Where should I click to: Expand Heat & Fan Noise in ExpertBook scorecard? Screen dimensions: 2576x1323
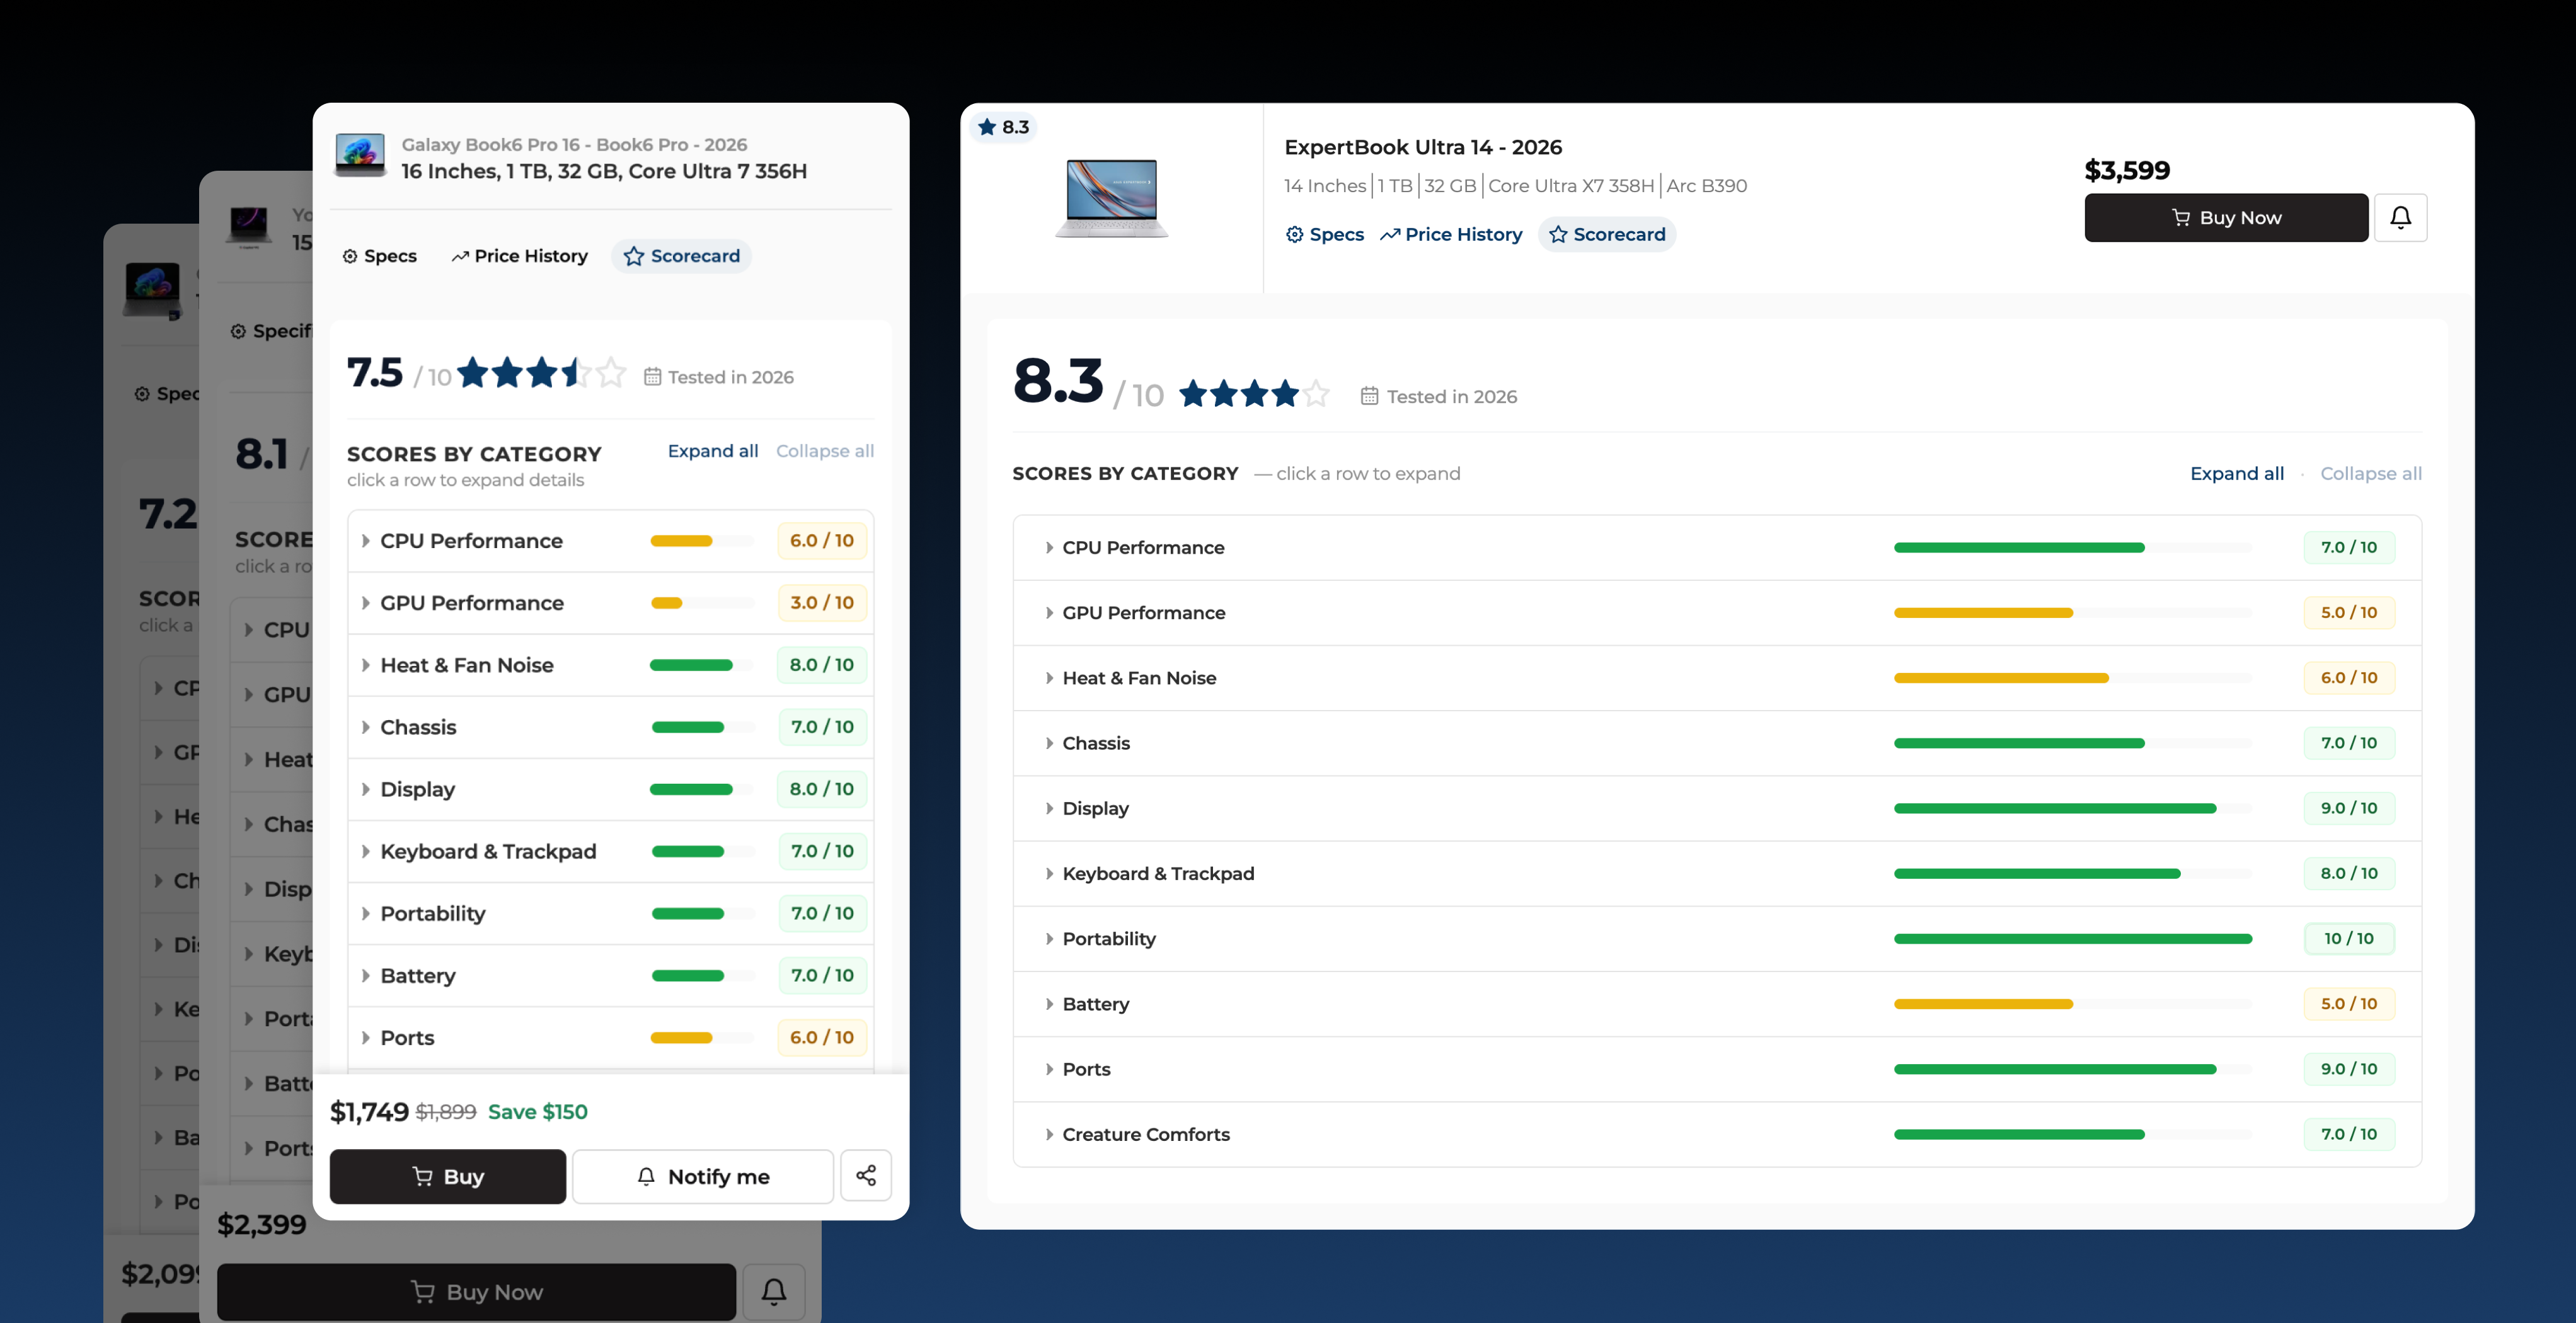[x=1717, y=678]
